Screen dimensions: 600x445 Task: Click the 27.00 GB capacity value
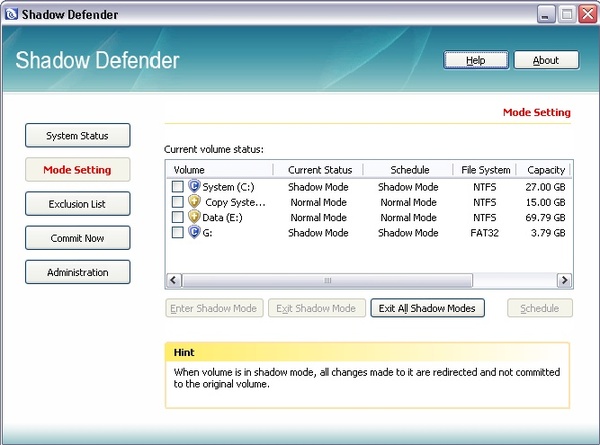545,187
